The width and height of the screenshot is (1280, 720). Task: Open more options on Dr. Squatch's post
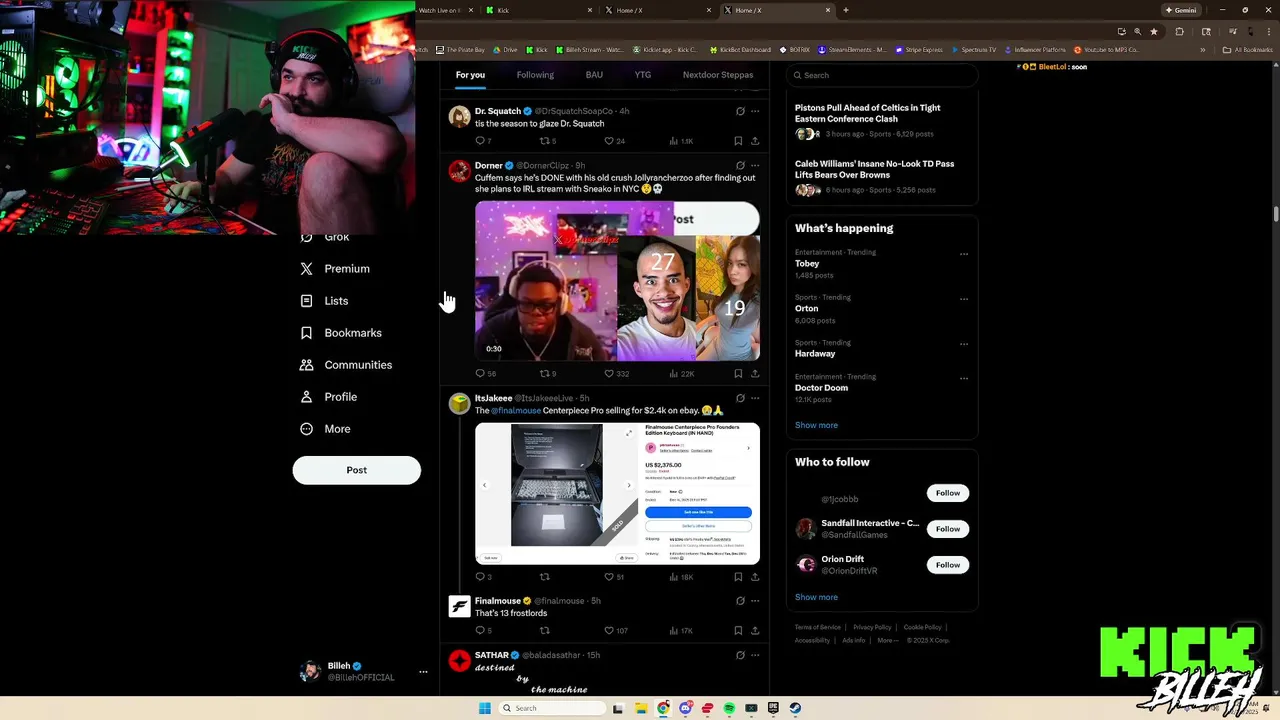pos(755,111)
